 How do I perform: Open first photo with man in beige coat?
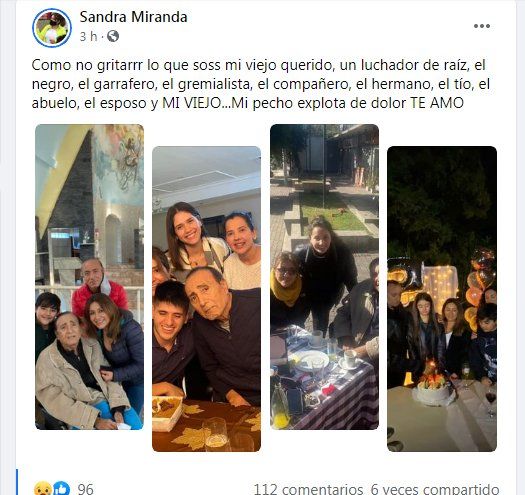(89, 277)
